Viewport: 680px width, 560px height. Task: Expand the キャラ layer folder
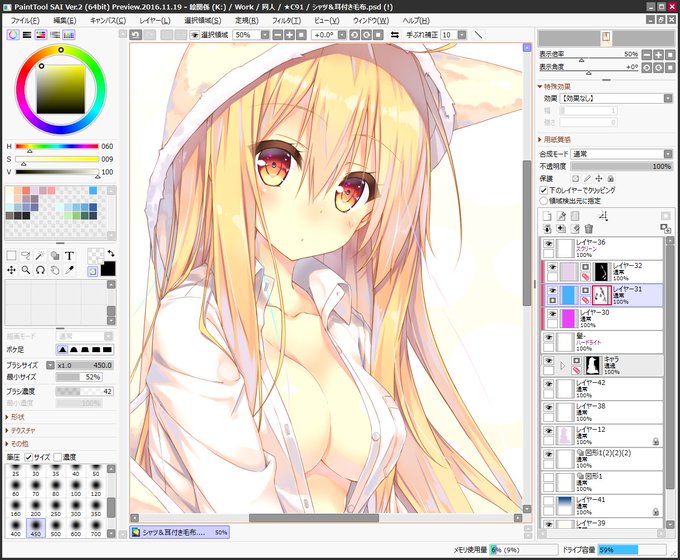(x=563, y=366)
